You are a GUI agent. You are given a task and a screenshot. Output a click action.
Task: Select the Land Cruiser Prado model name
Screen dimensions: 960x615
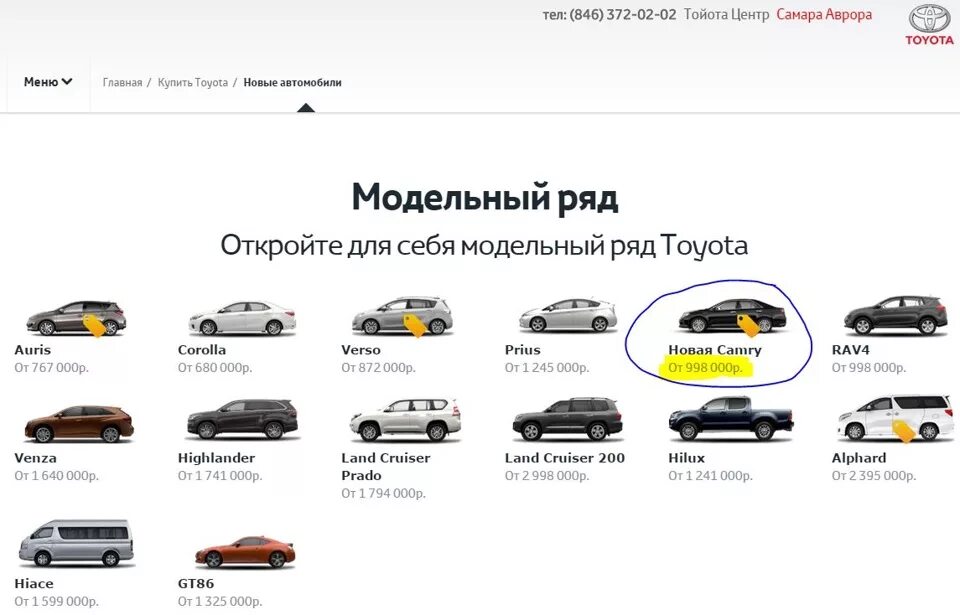[x=386, y=466]
